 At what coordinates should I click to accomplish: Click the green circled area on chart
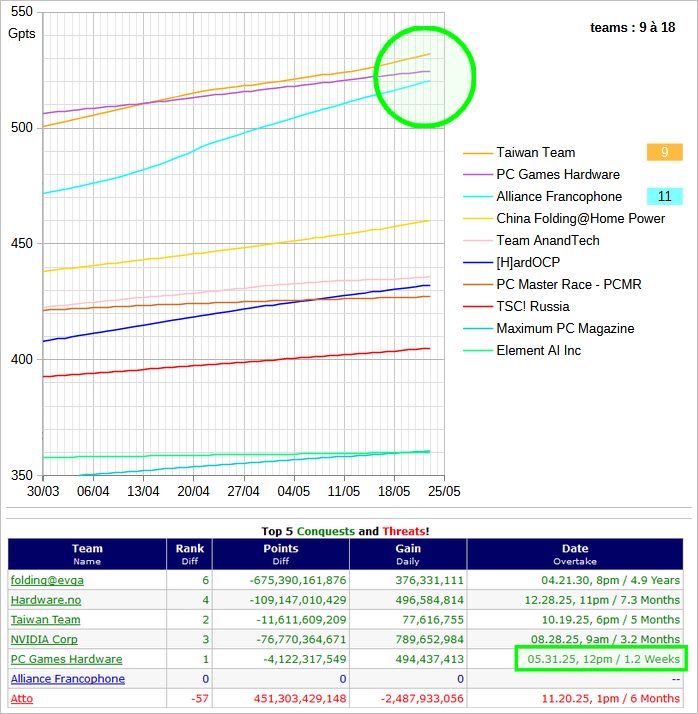pyautogui.click(x=425, y=78)
